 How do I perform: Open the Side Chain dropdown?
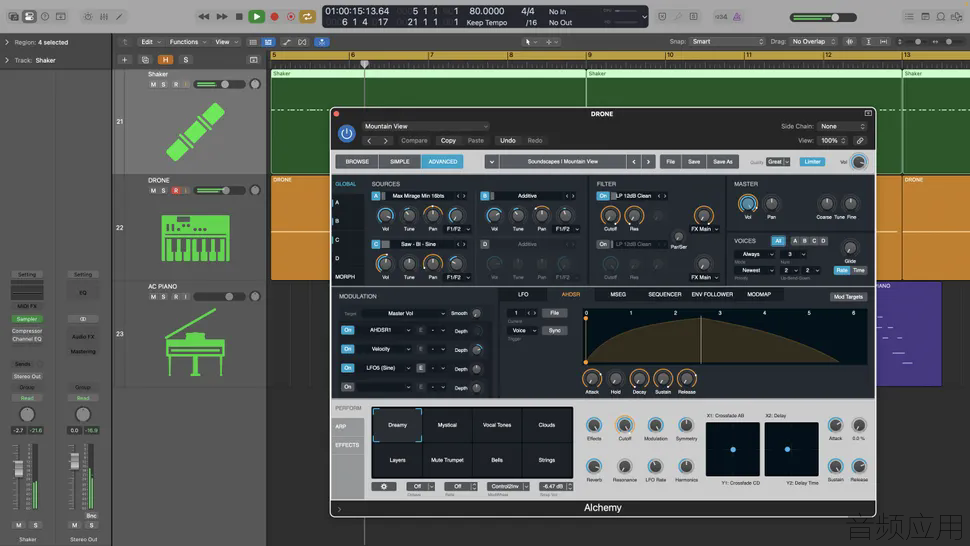(842, 126)
